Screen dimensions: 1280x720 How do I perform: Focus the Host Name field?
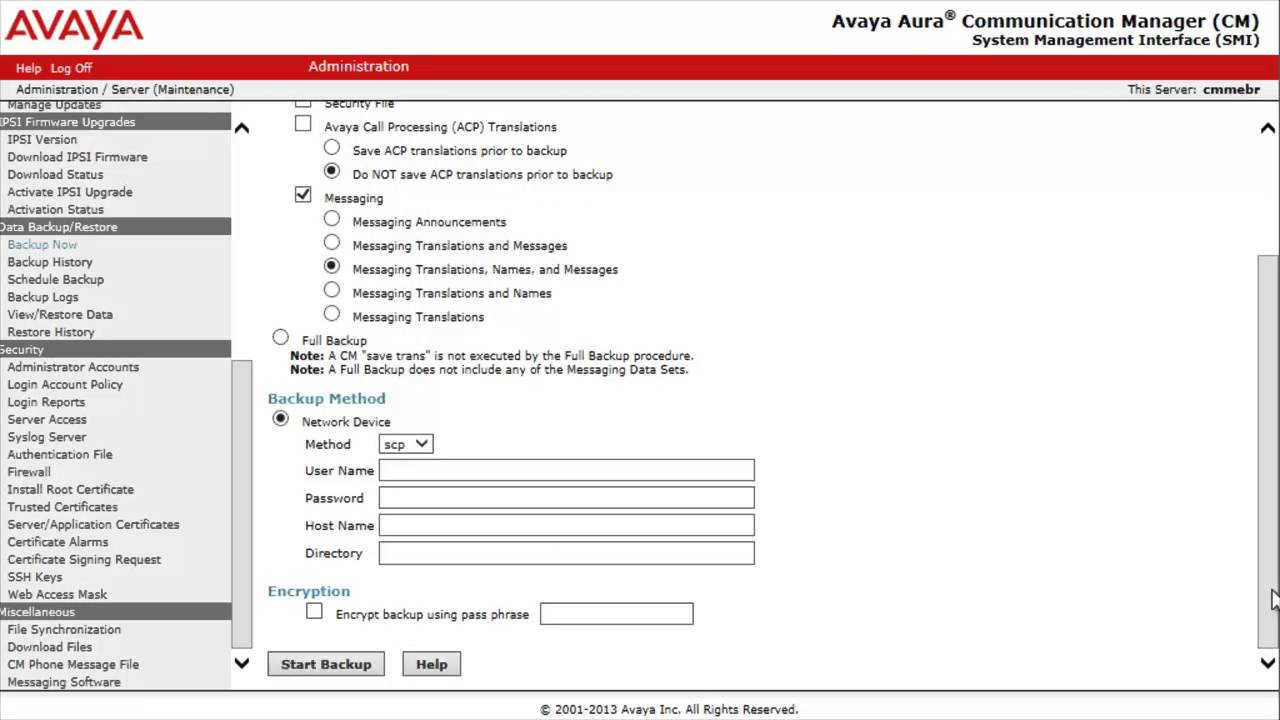point(566,525)
